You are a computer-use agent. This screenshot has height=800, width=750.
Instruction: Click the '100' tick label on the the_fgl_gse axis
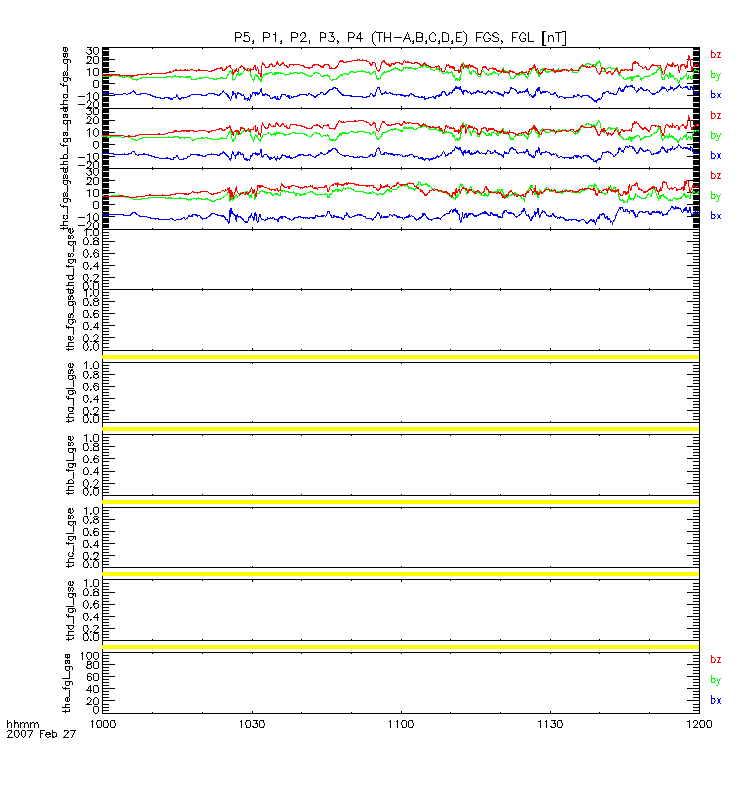pos(89,656)
